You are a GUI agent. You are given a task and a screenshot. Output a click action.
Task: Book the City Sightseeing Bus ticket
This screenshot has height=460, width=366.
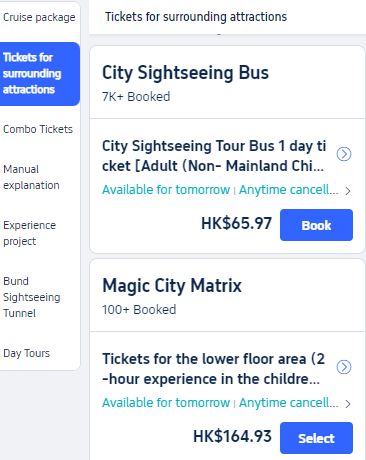click(316, 225)
